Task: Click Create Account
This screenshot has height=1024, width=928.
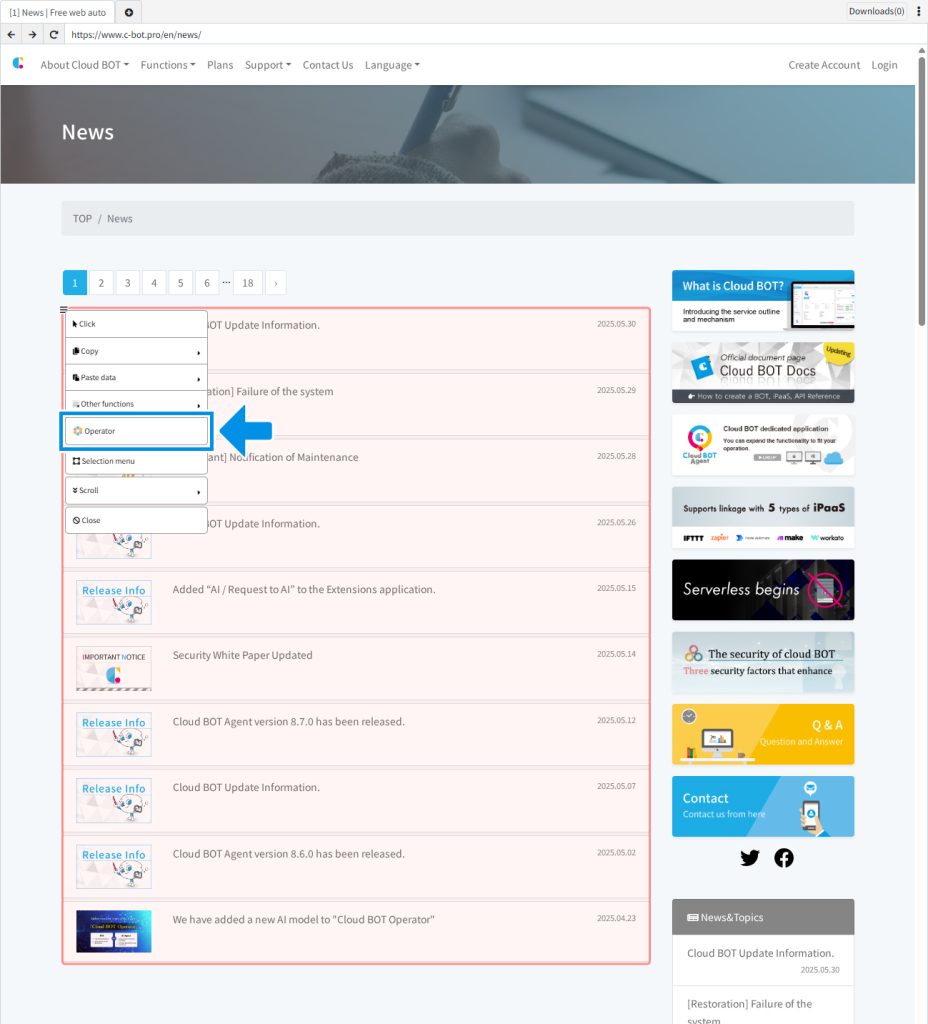Action: pos(824,65)
